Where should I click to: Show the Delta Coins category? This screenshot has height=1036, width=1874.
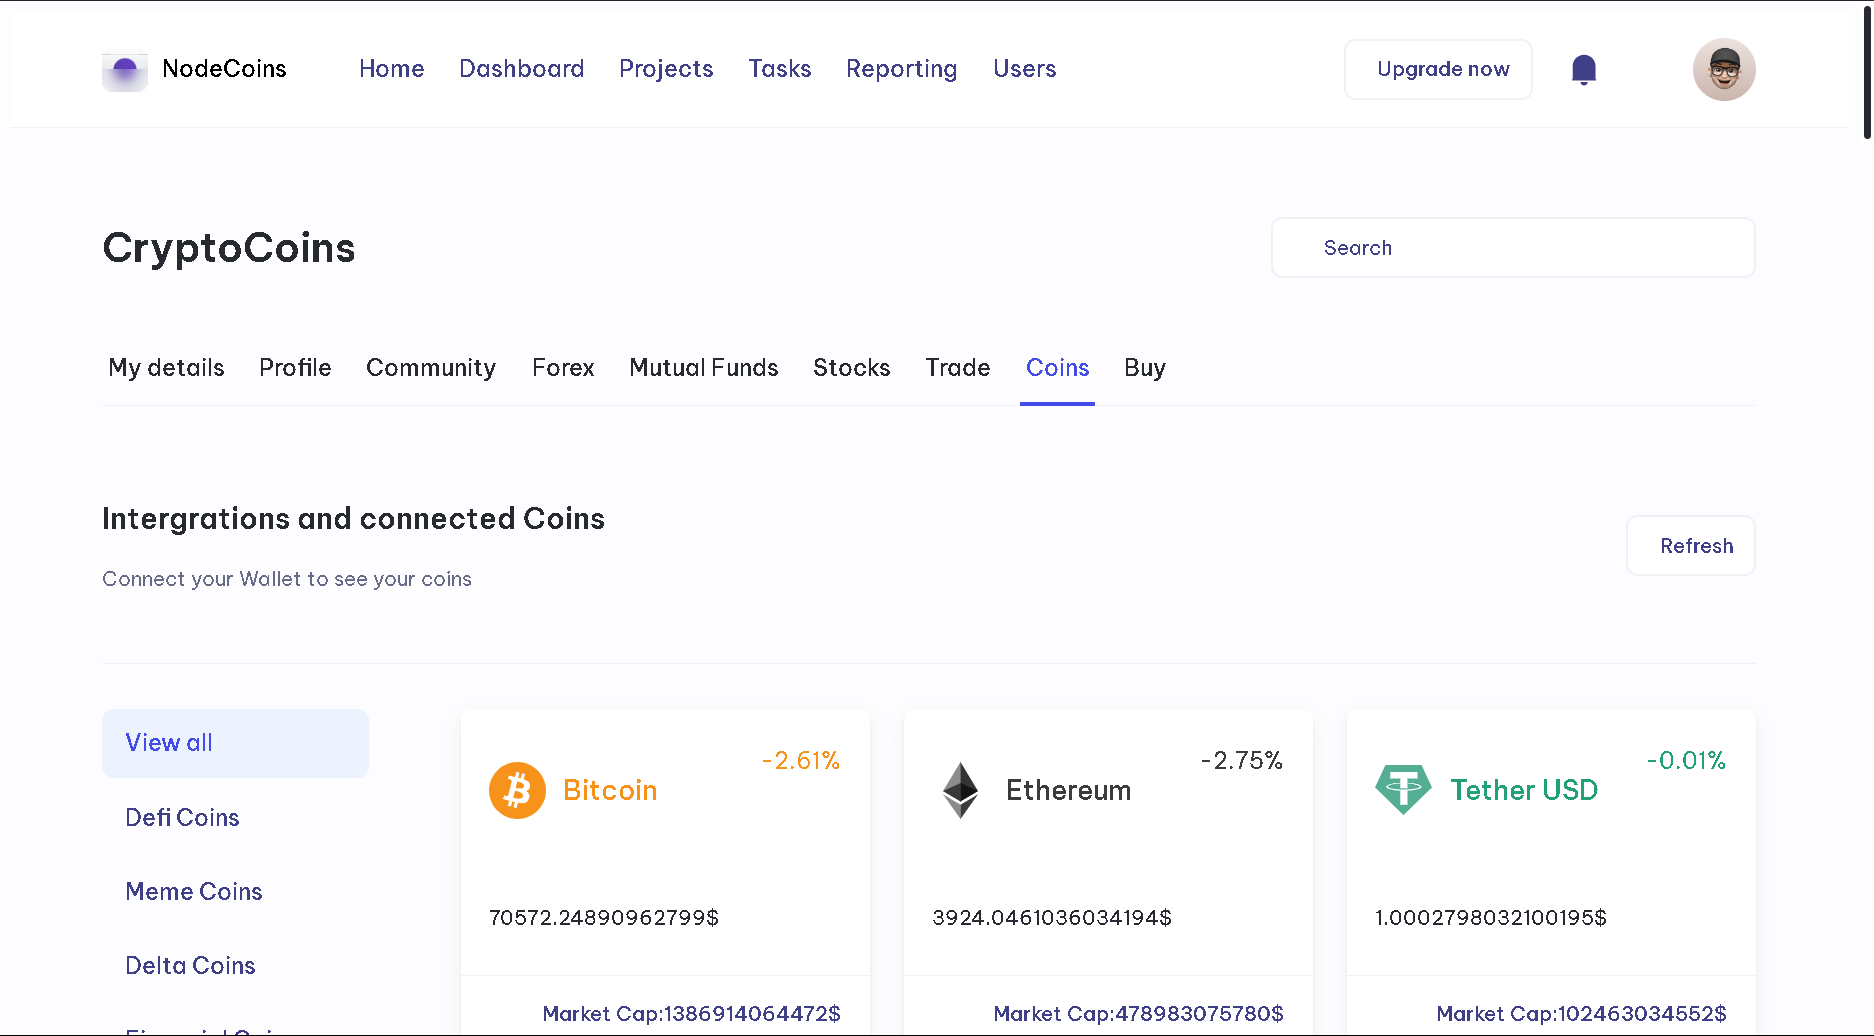pos(190,966)
